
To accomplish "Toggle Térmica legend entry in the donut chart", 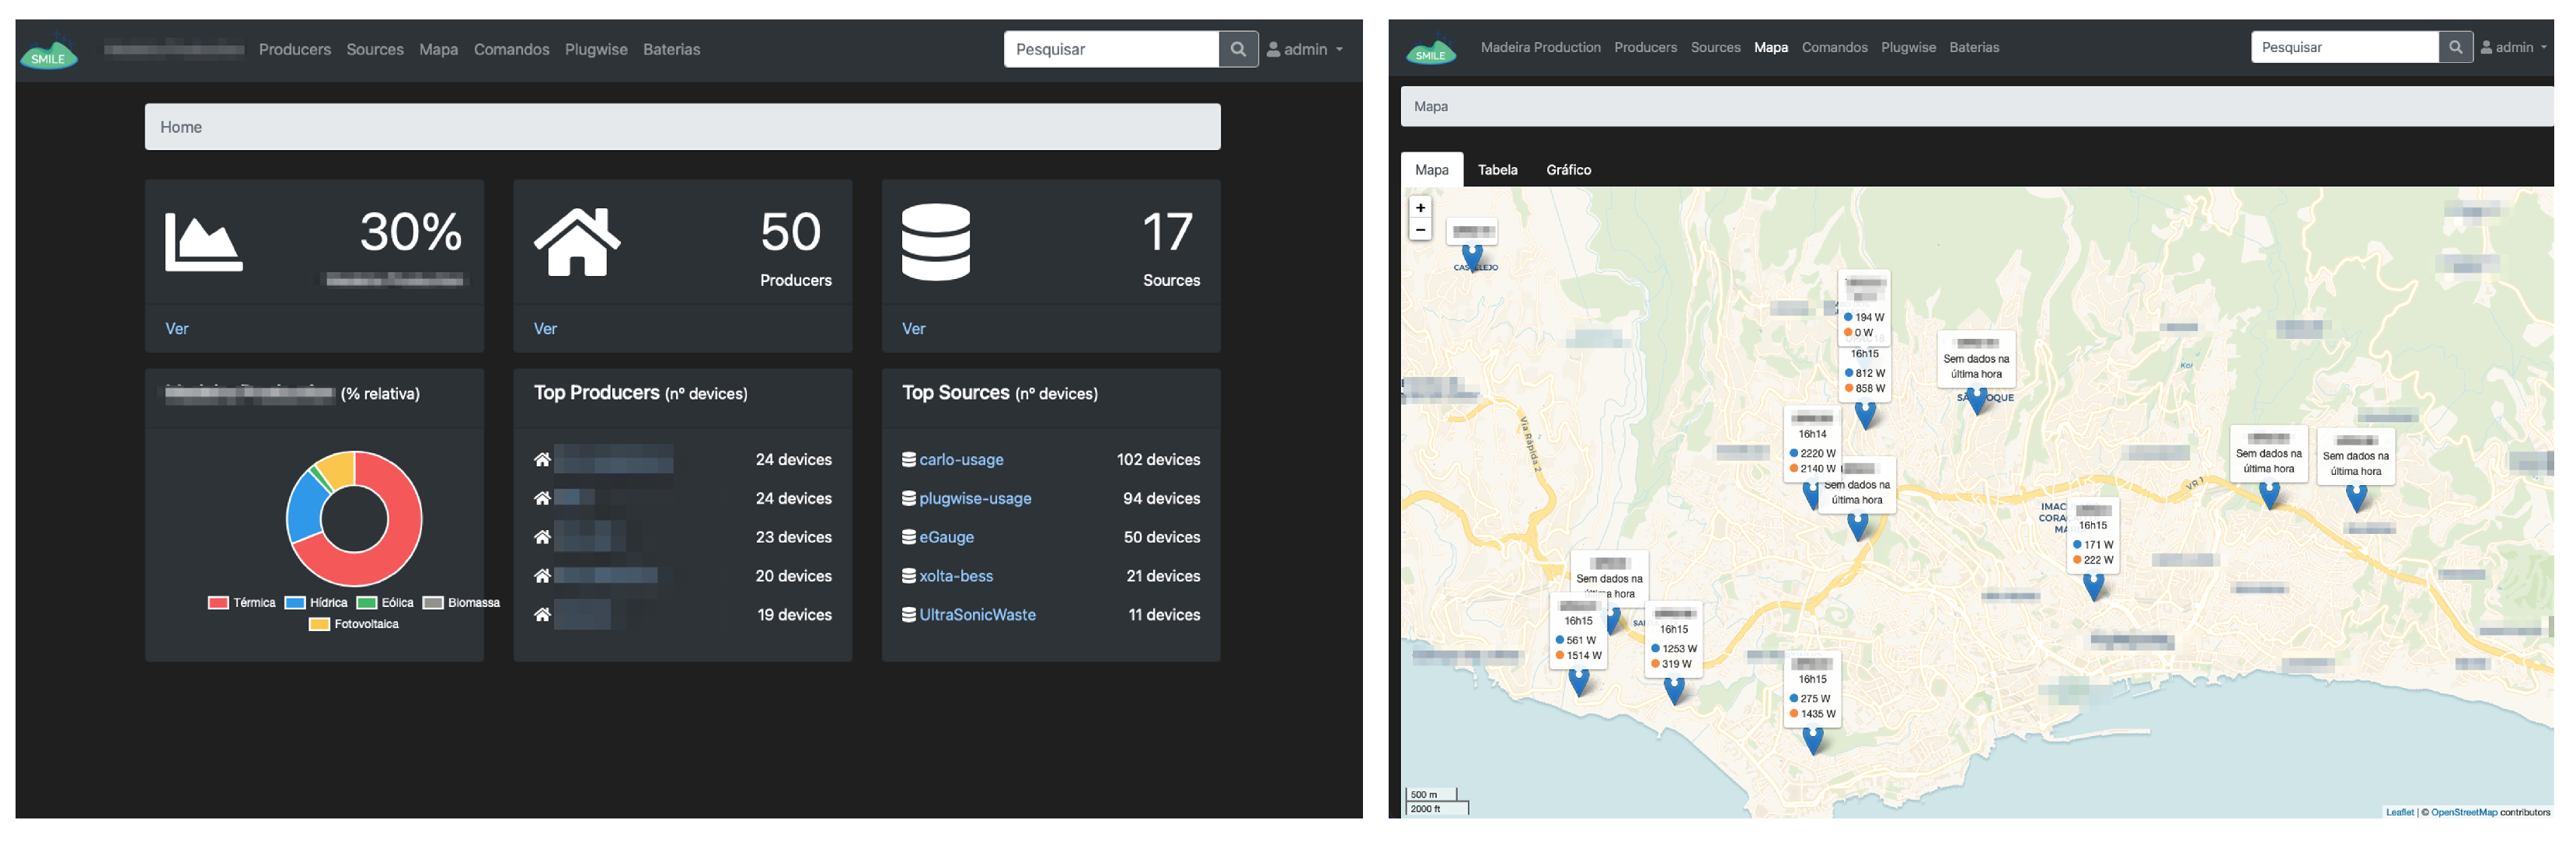I will coord(242,603).
